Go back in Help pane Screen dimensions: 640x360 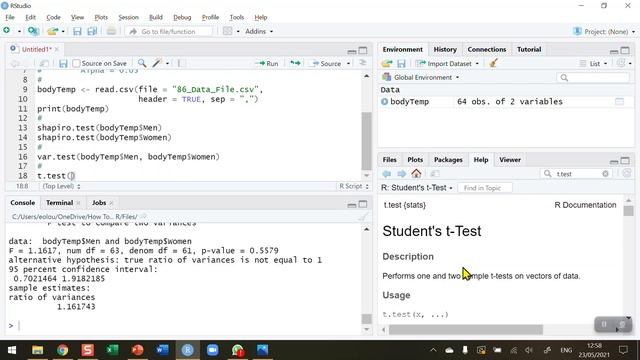pyautogui.click(x=387, y=174)
